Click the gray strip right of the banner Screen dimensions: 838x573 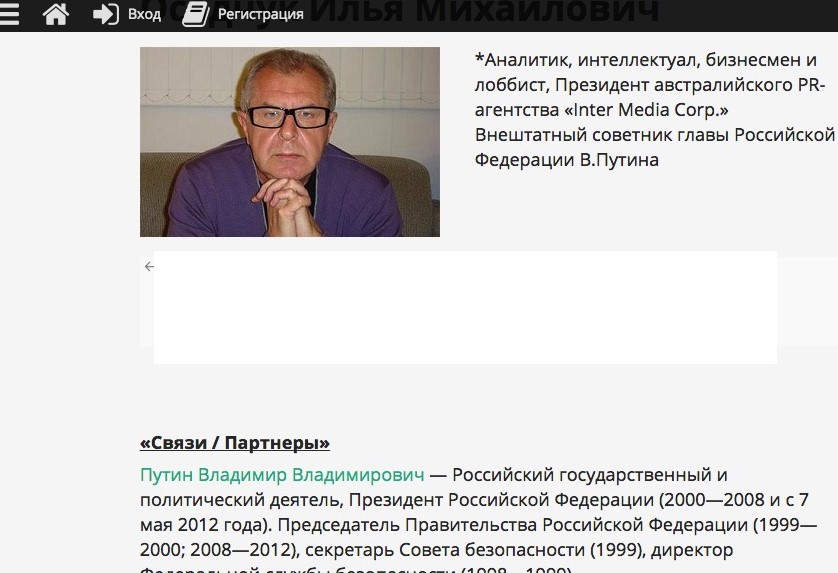807,303
